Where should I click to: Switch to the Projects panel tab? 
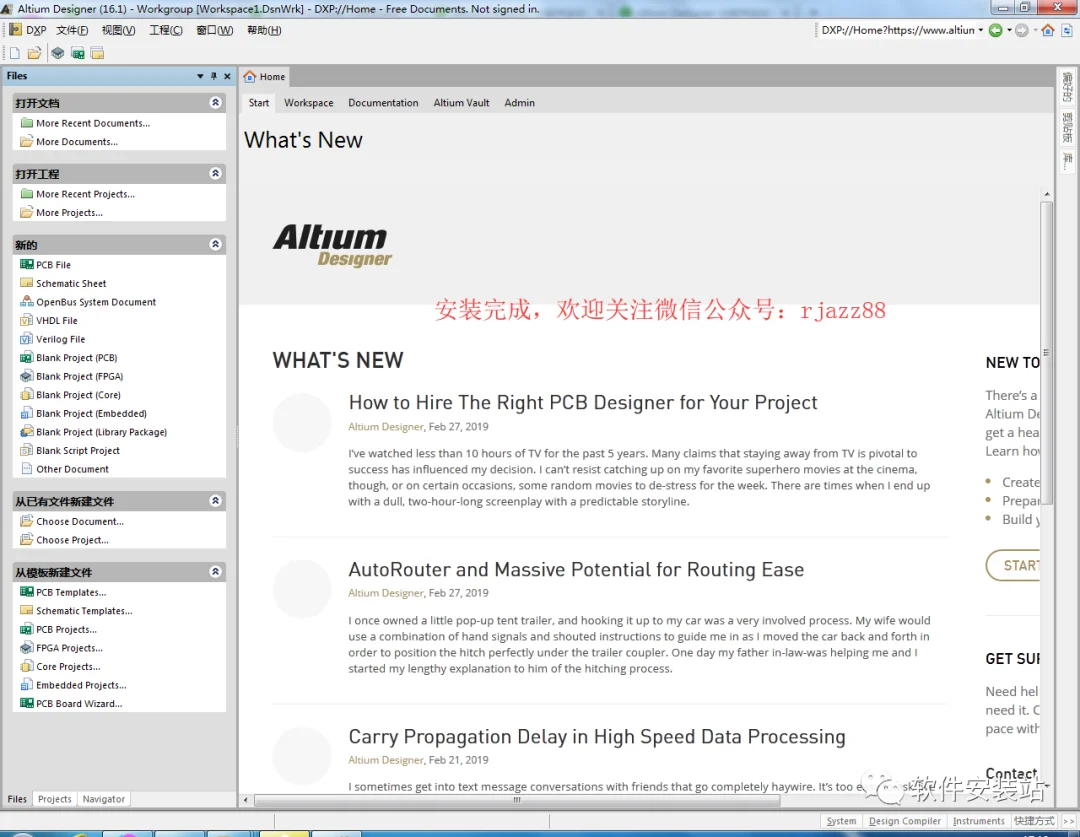pyautogui.click(x=54, y=799)
